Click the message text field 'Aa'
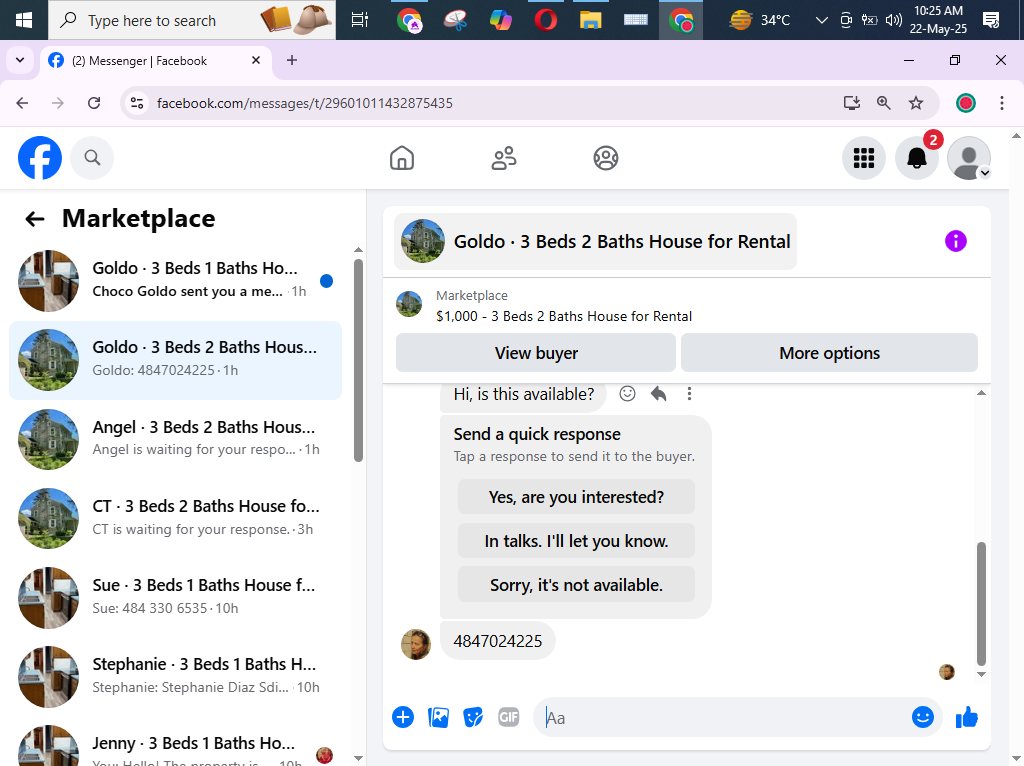 point(722,718)
